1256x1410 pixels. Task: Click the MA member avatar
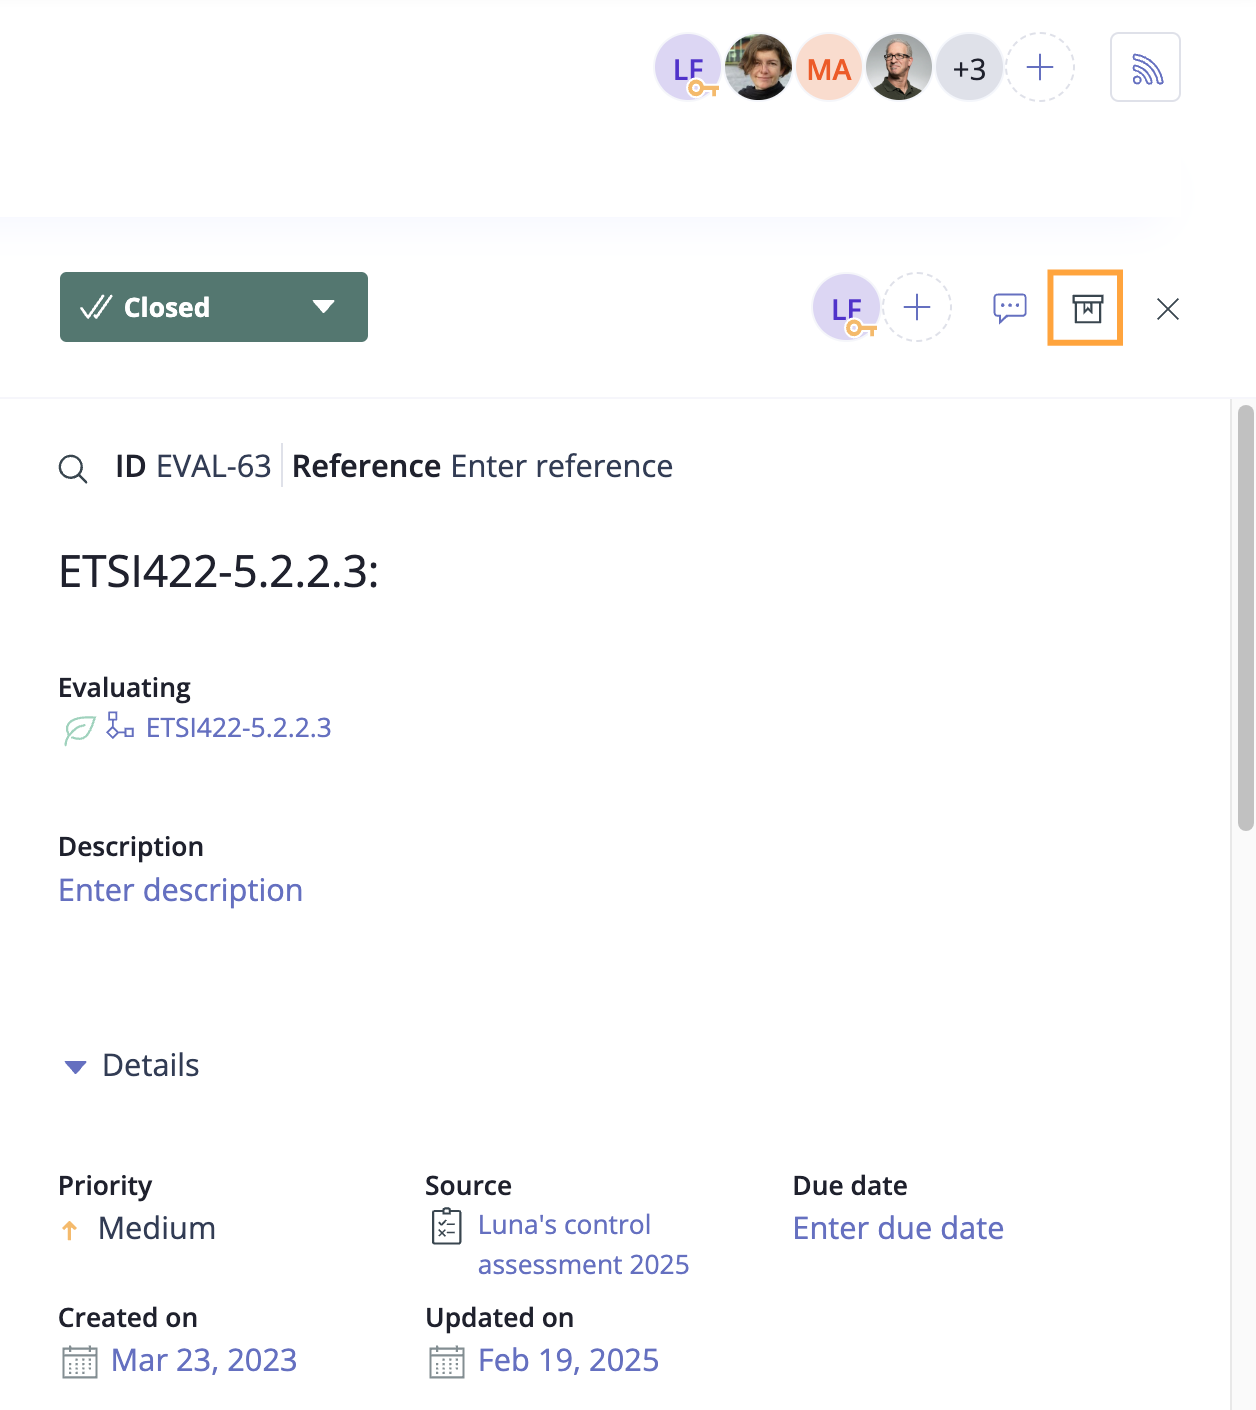829,68
